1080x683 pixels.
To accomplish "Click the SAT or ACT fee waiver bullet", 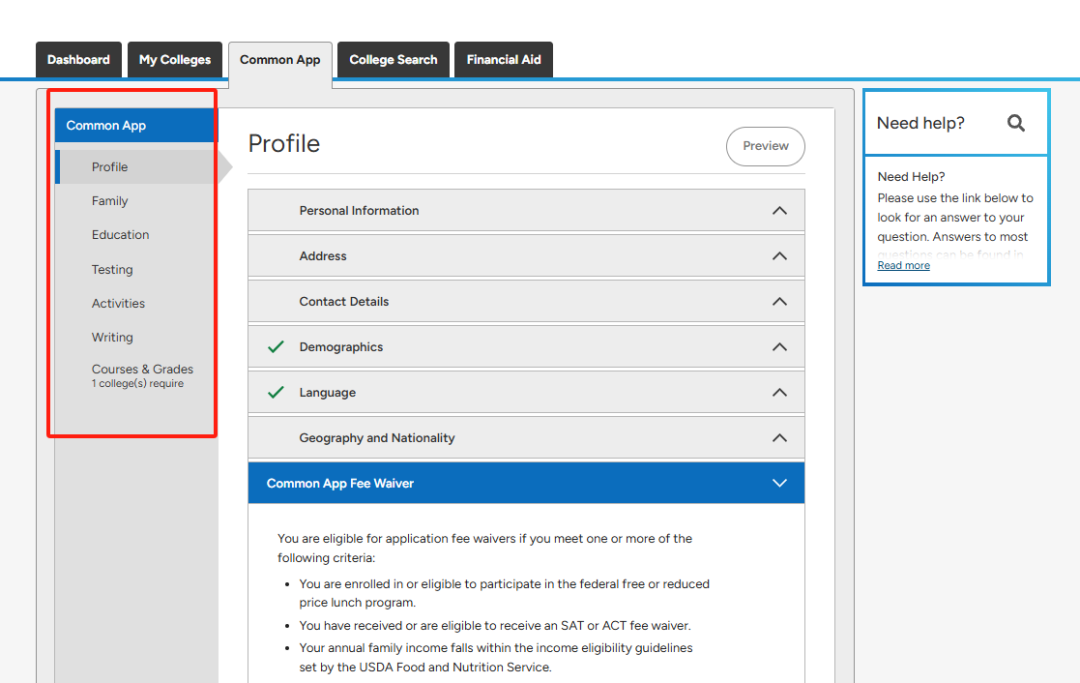I will click(x=495, y=626).
